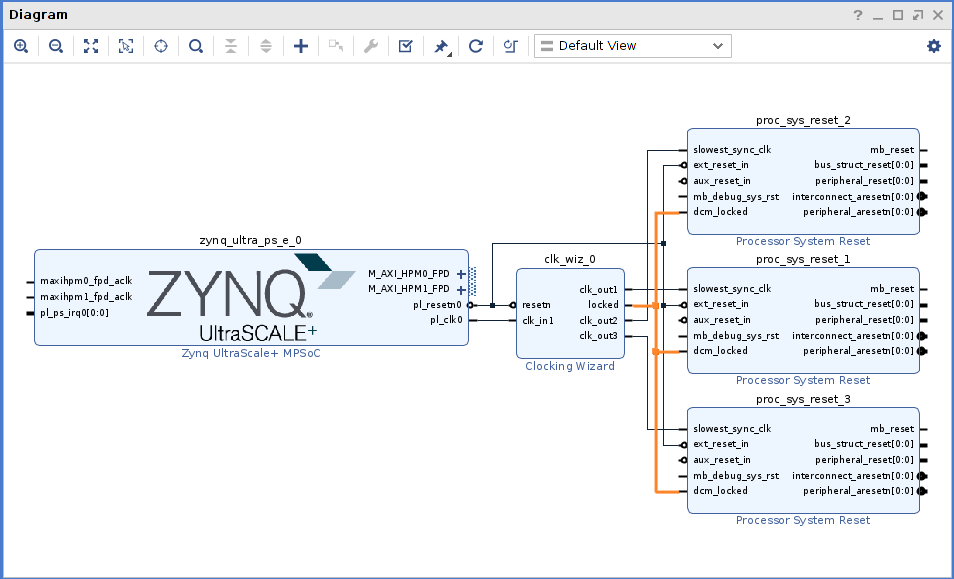Viewport: 954px width, 579px height.
Task: Open diagram settings gear icon
Action: click(x=934, y=46)
